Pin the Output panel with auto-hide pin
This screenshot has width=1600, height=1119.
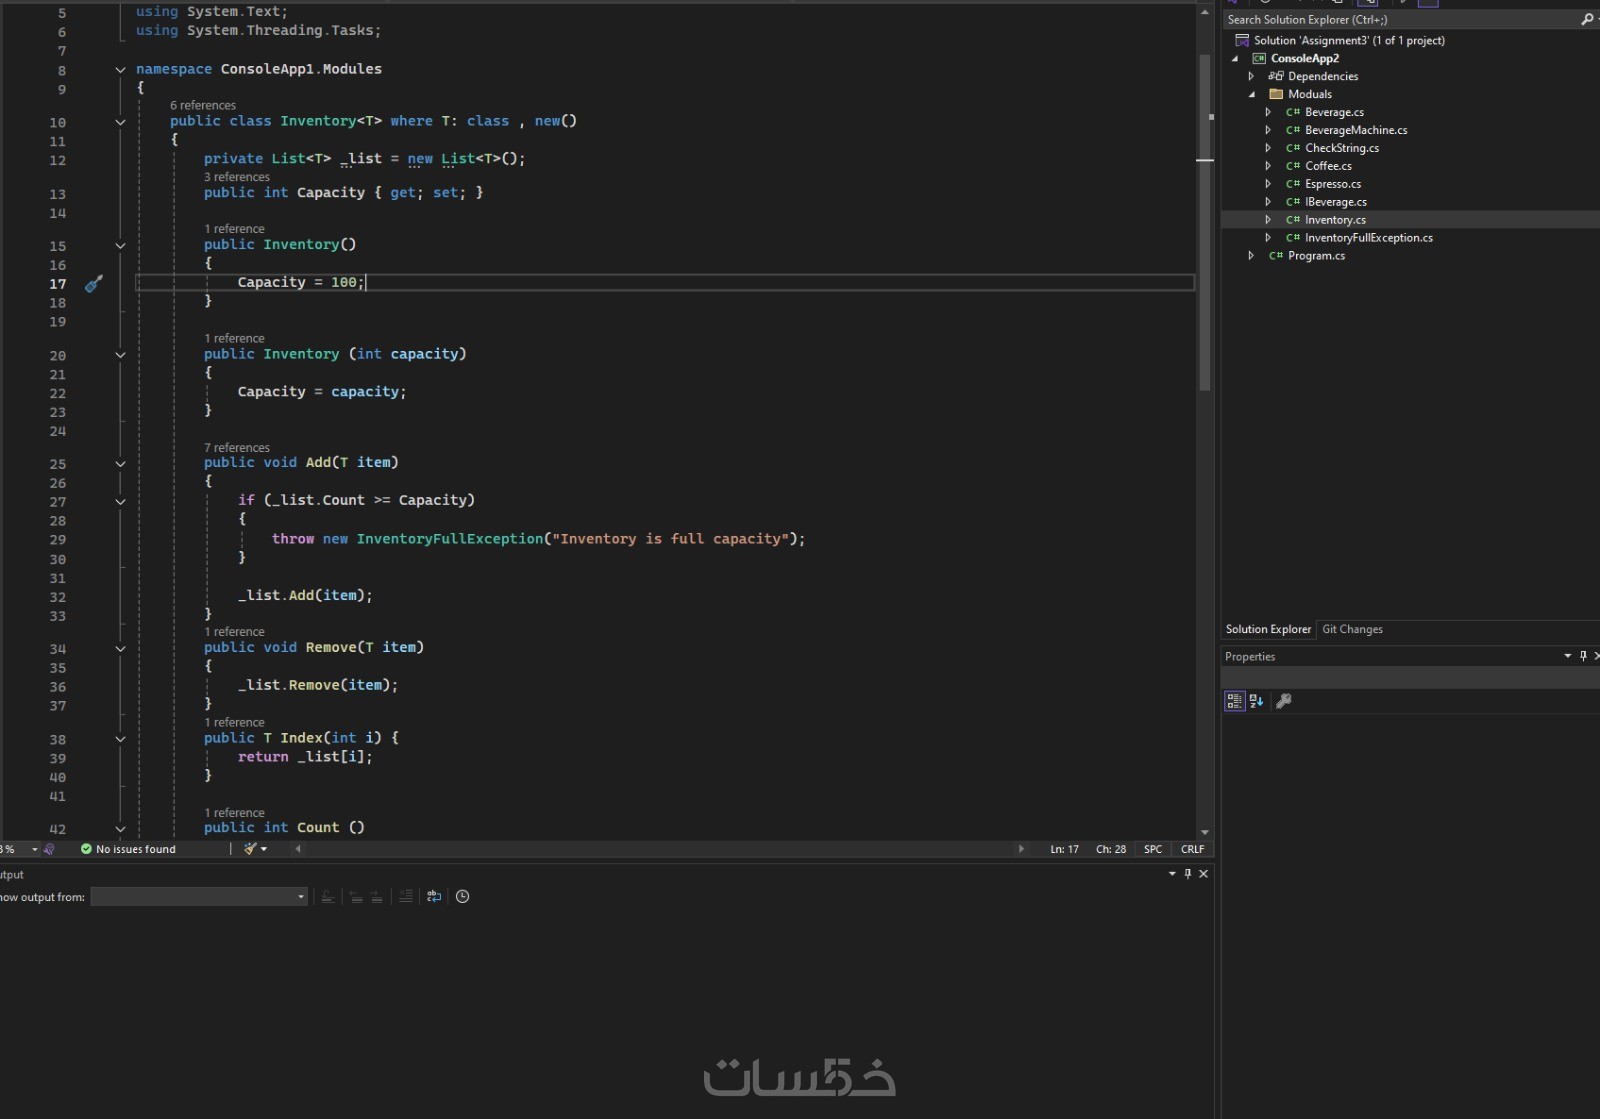[1188, 874]
